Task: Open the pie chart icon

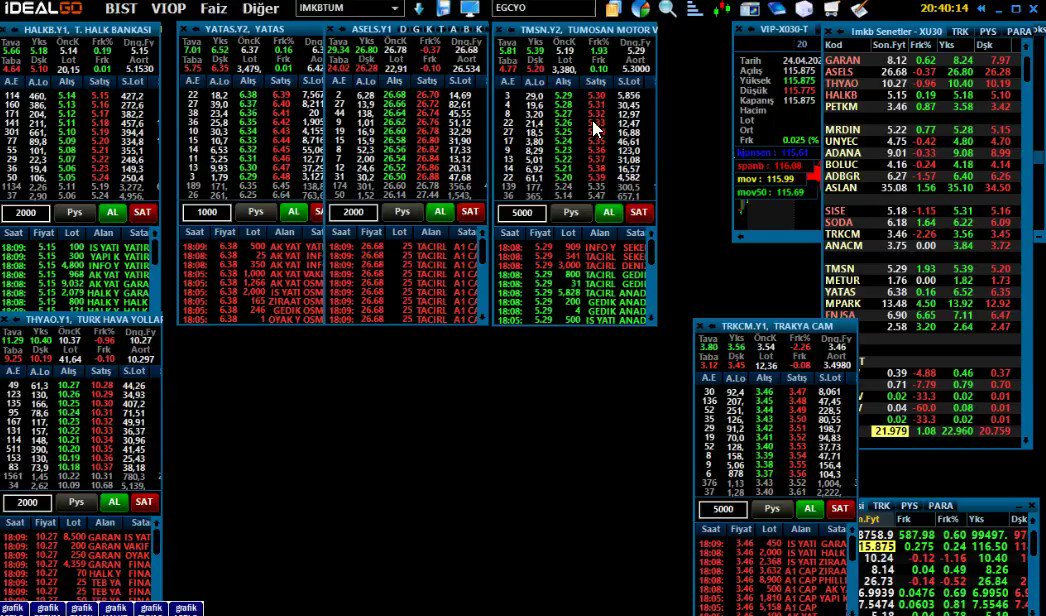Action: [640, 9]
